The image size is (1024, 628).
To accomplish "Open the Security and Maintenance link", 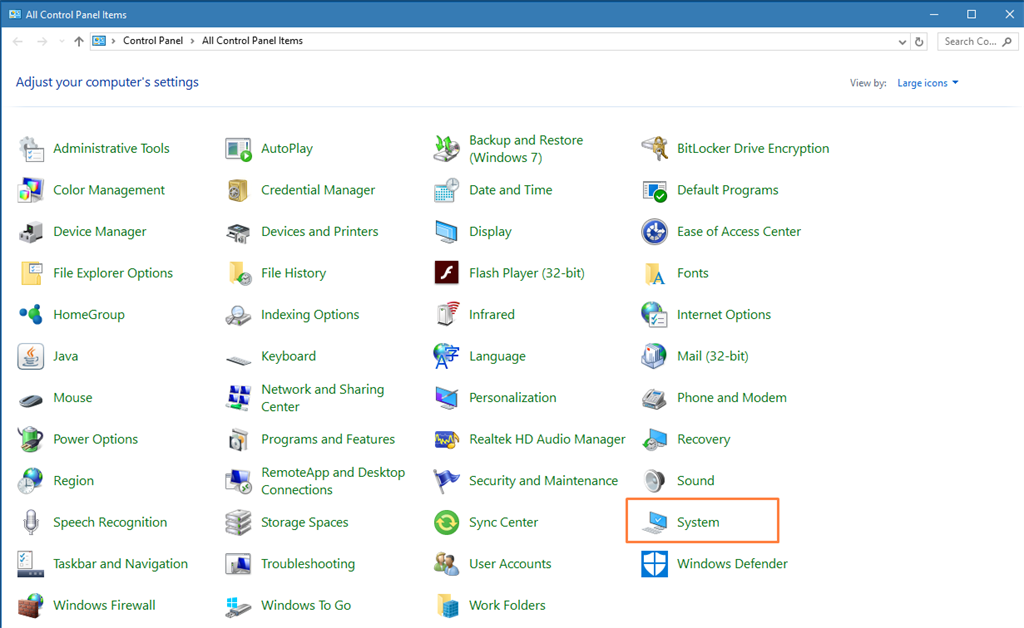I will (x=543, y=481).
